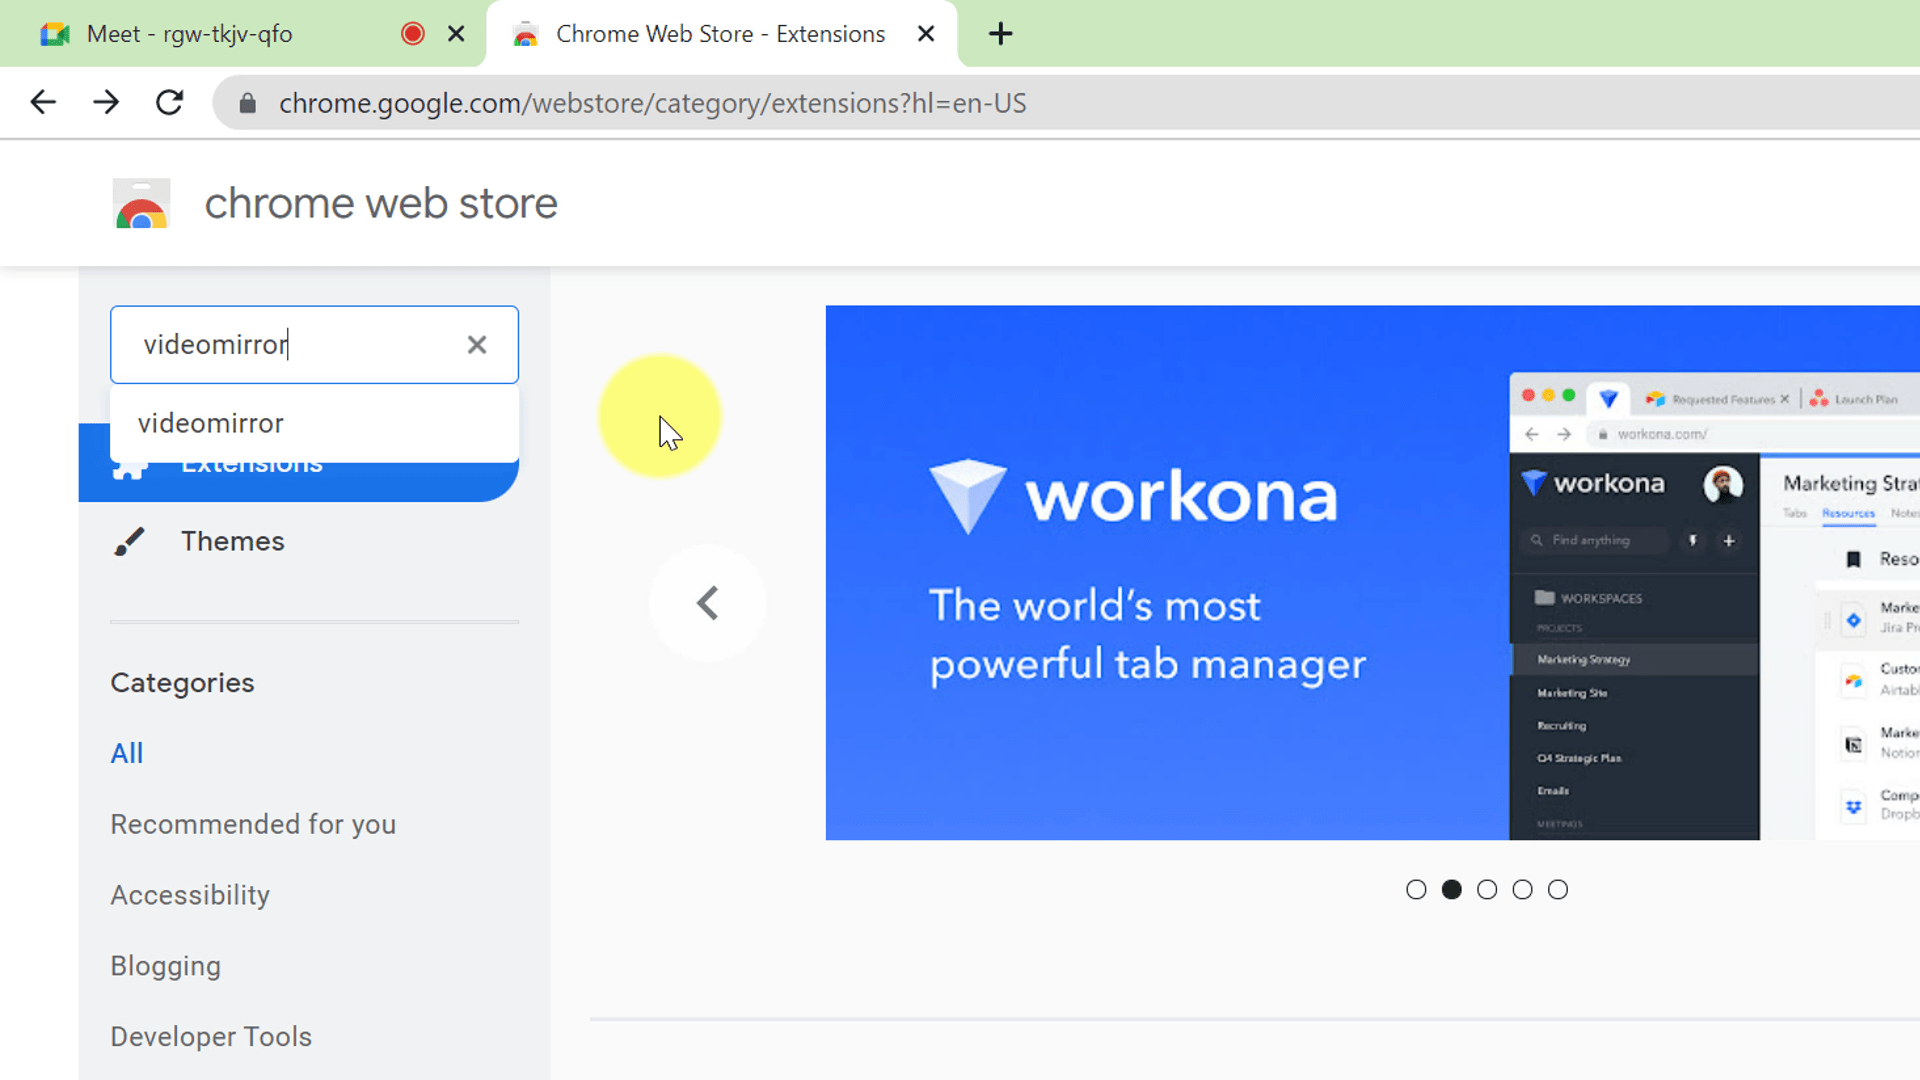Choose the videomirror search suggestion
Viewport: 1920px width, 1080px height.
click(314, 423)
